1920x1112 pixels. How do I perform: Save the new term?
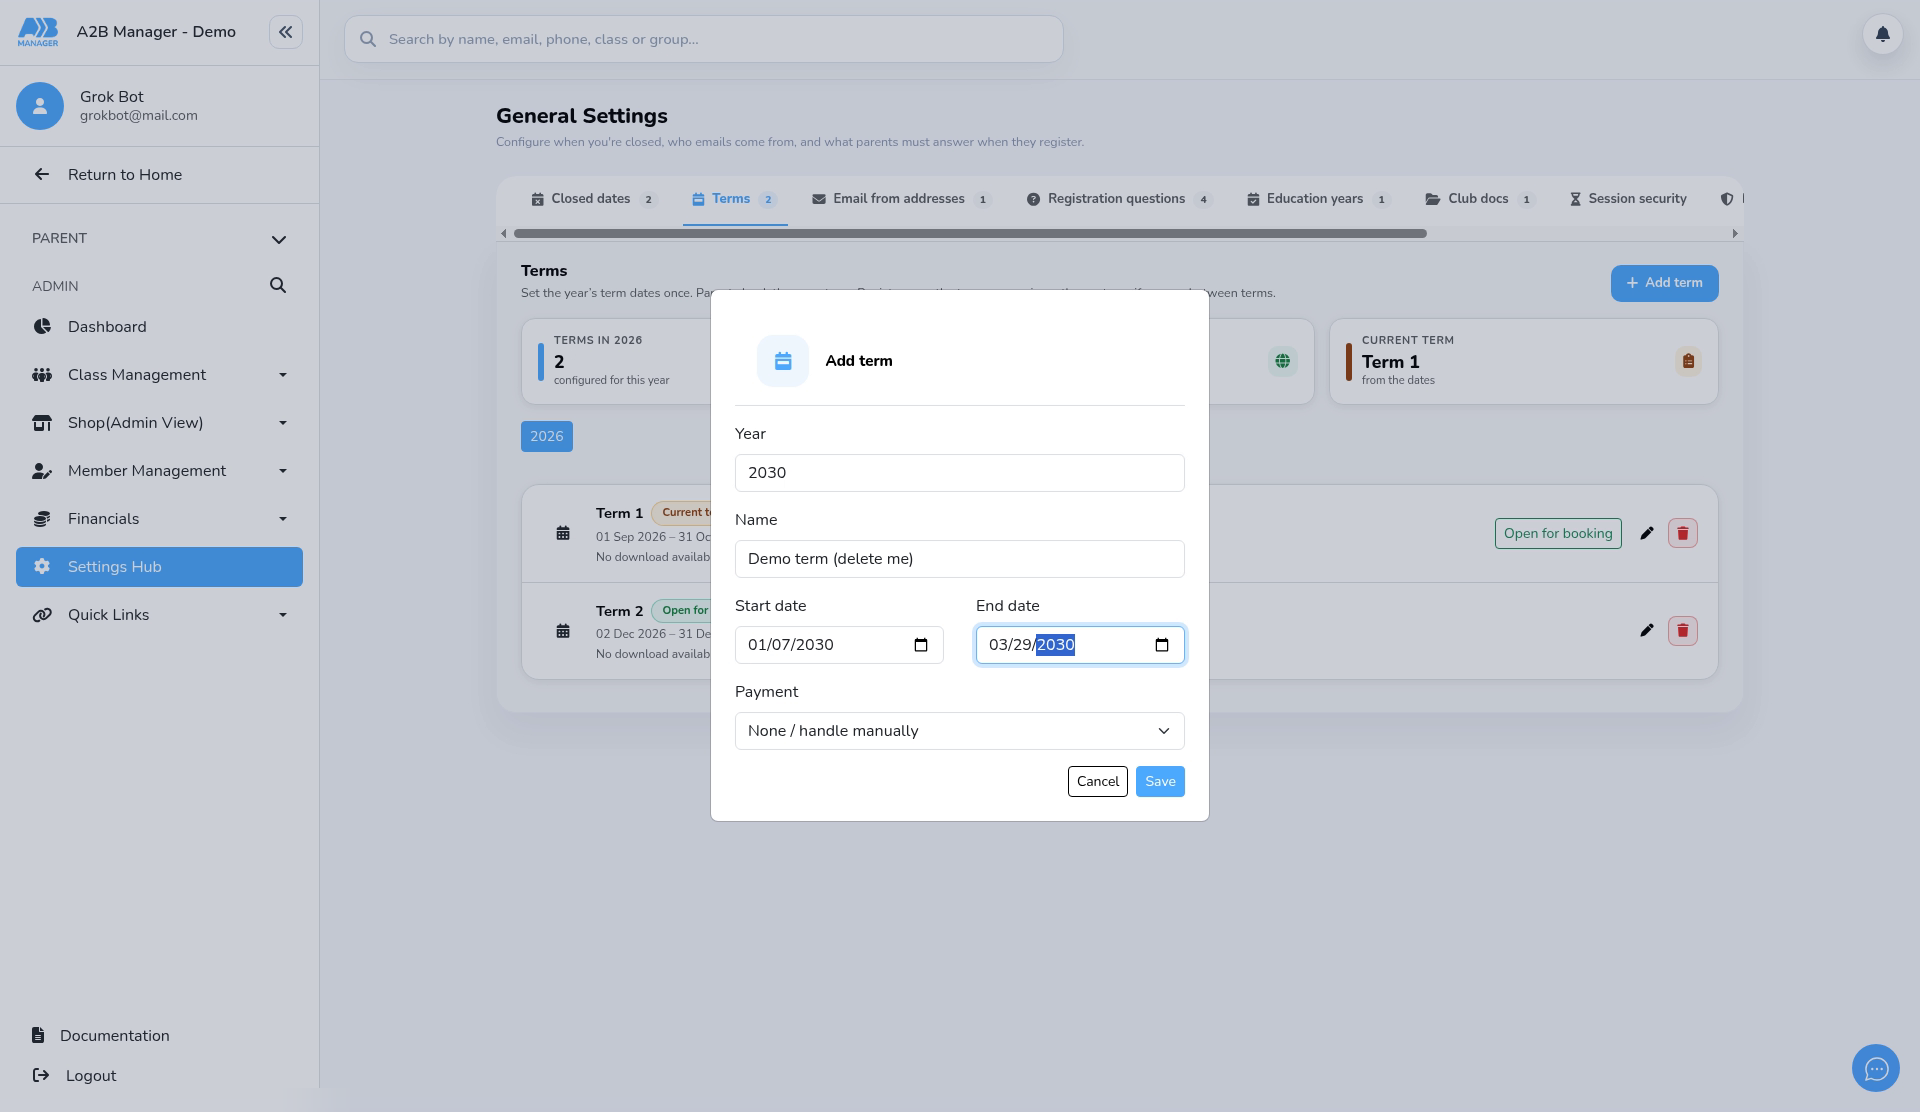(x=1160, y=781)
